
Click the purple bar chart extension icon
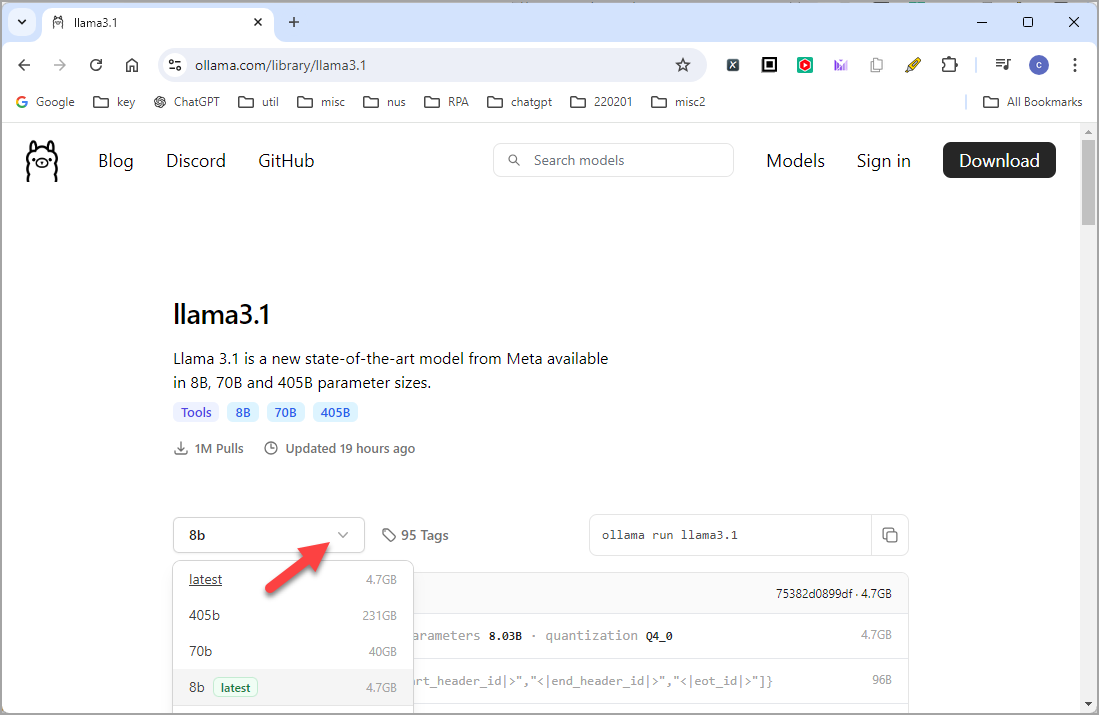[840, 65]
